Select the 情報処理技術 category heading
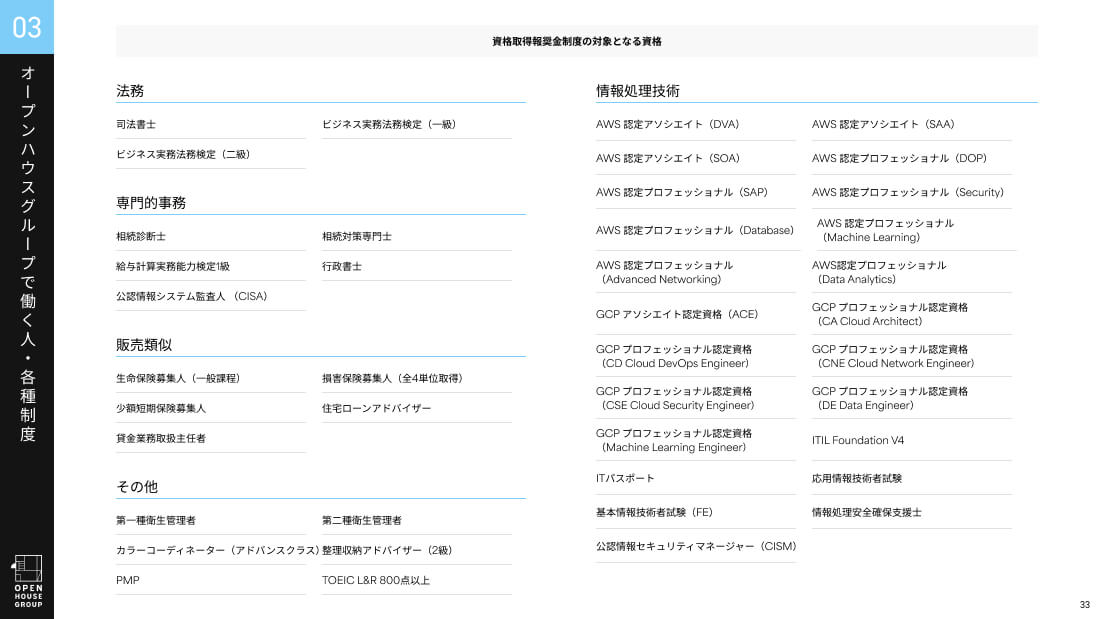Screen dimensions: 1100x619 [638, 91]
